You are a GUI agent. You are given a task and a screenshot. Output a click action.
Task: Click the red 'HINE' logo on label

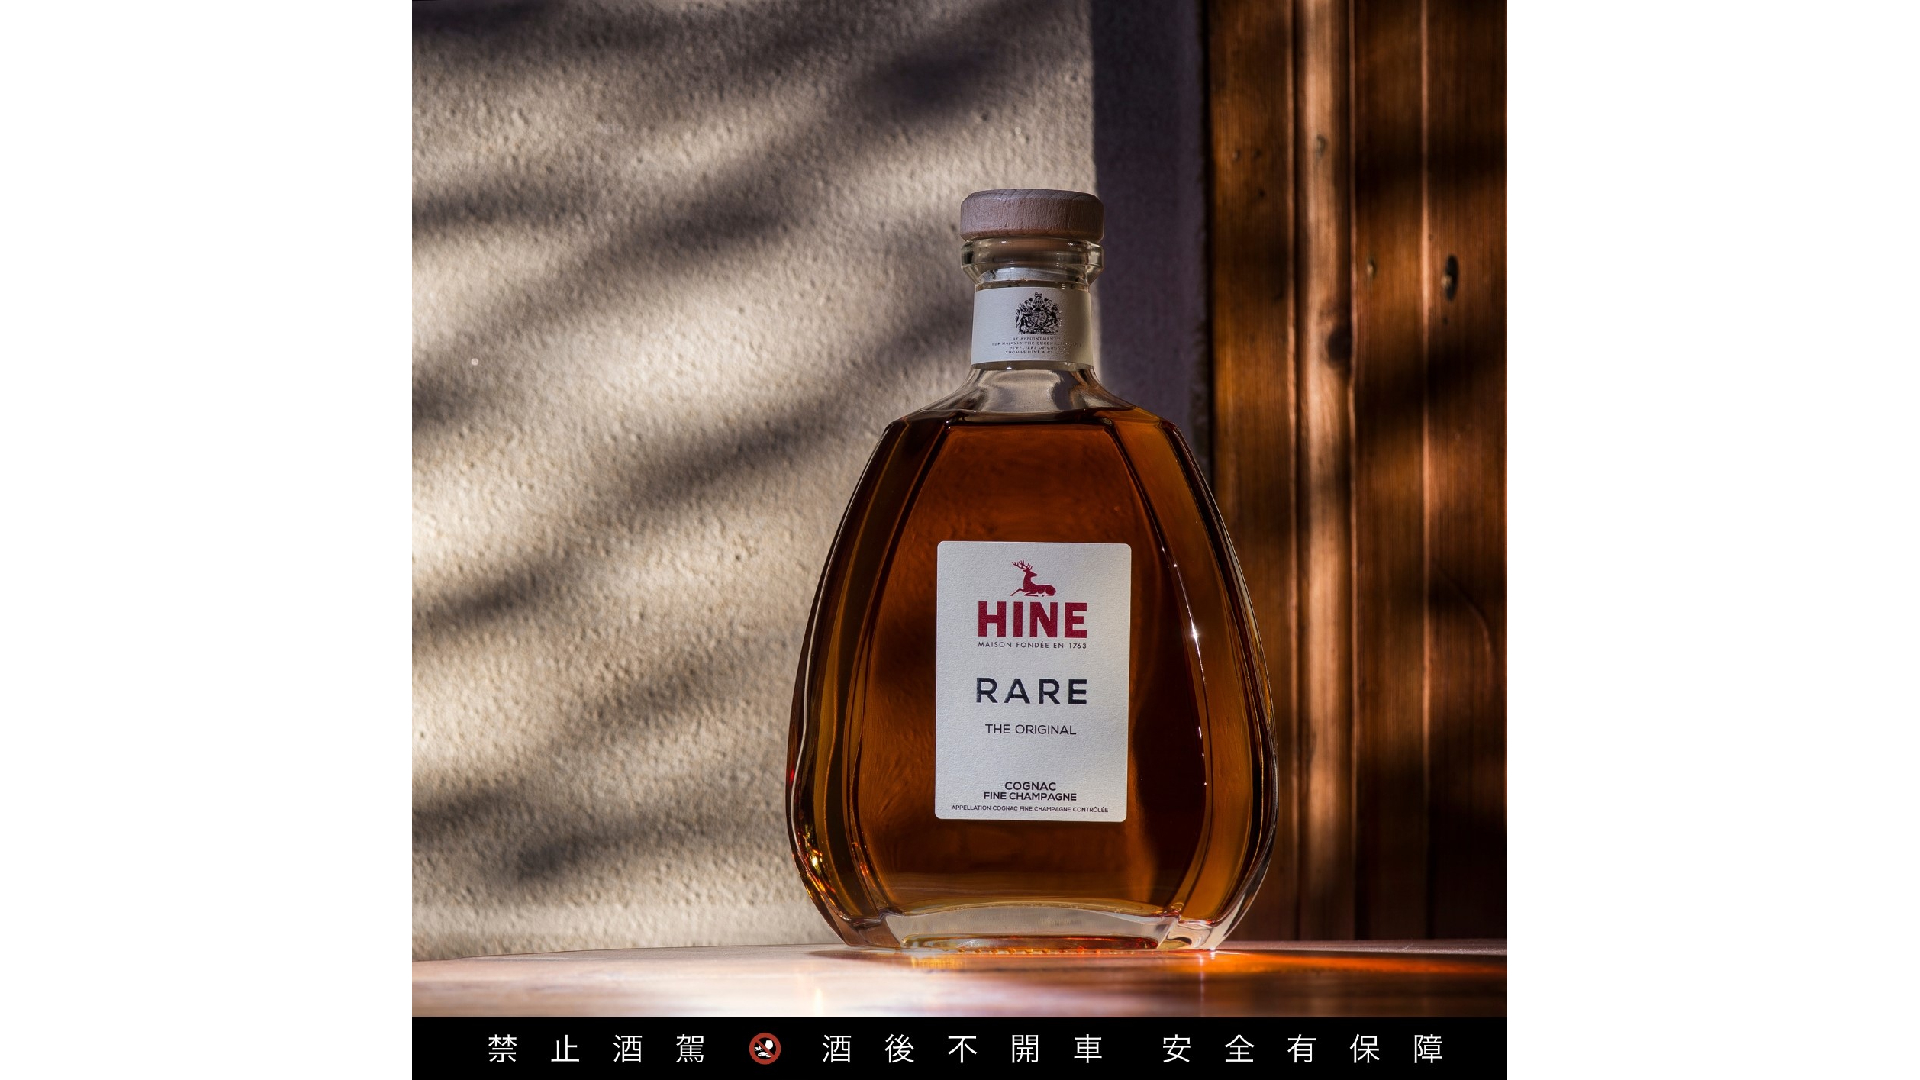[x=1032, y=620]
